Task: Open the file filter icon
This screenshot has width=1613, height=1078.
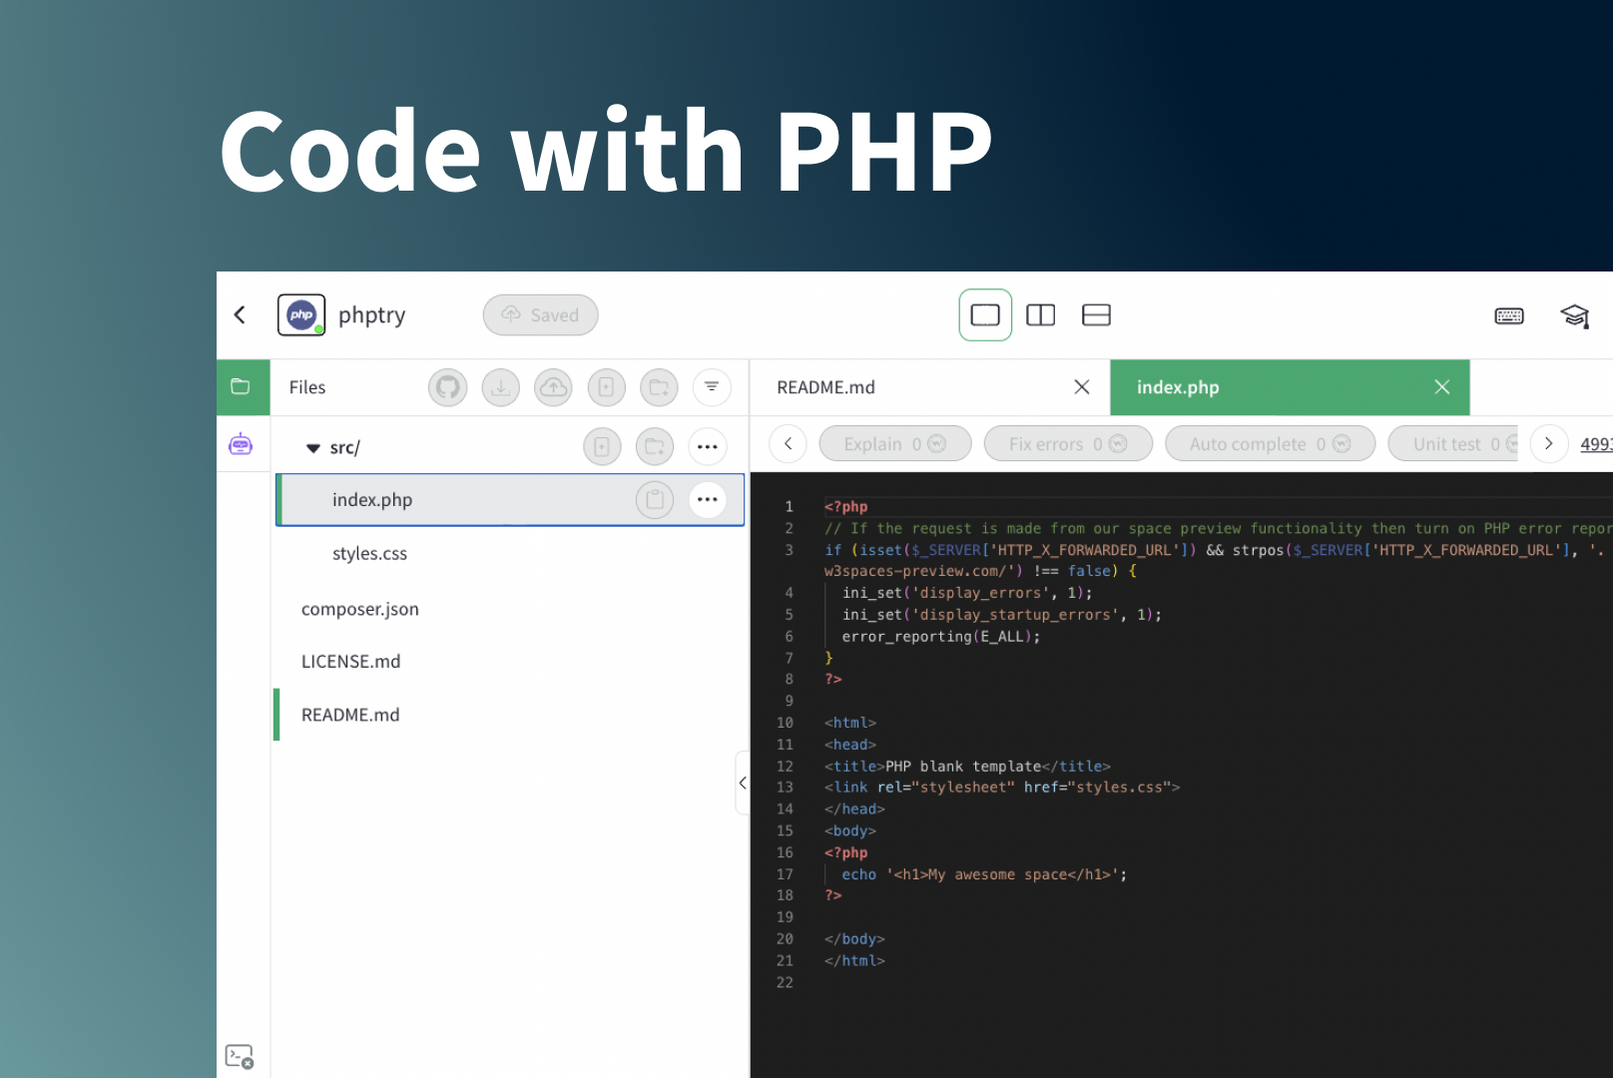Action: (x=712, y=387)
